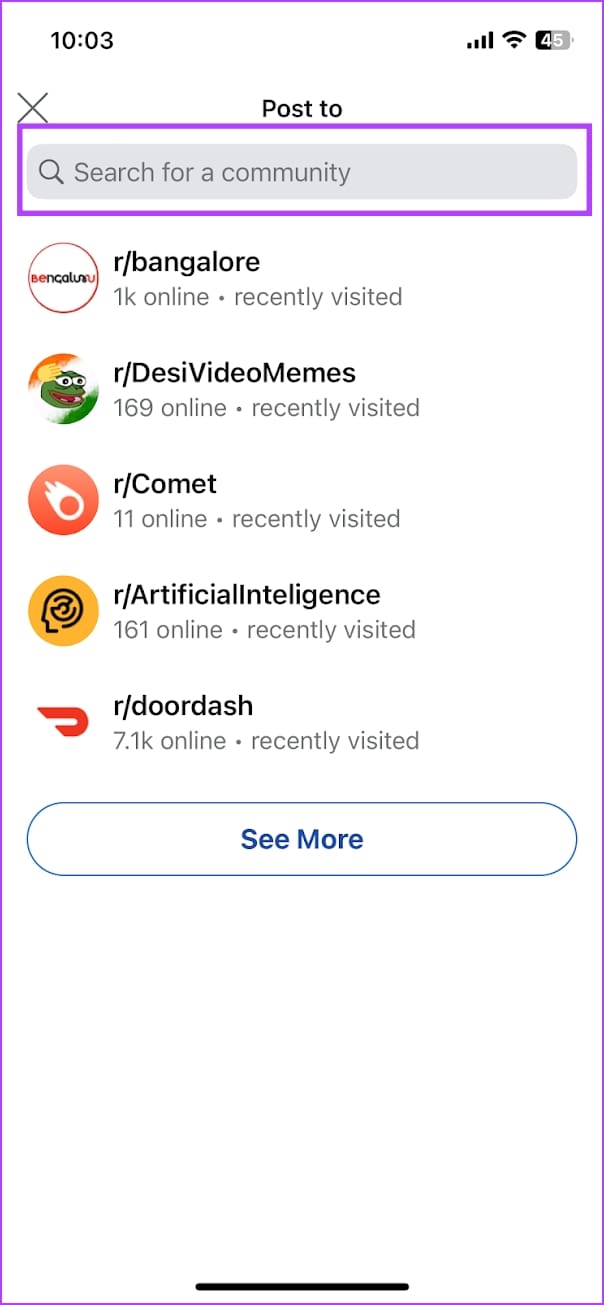Viewport: 604px width, 1305px height.
Task: Tap the 10:03 clock in status bar
Action: click(x=82, y=41)
